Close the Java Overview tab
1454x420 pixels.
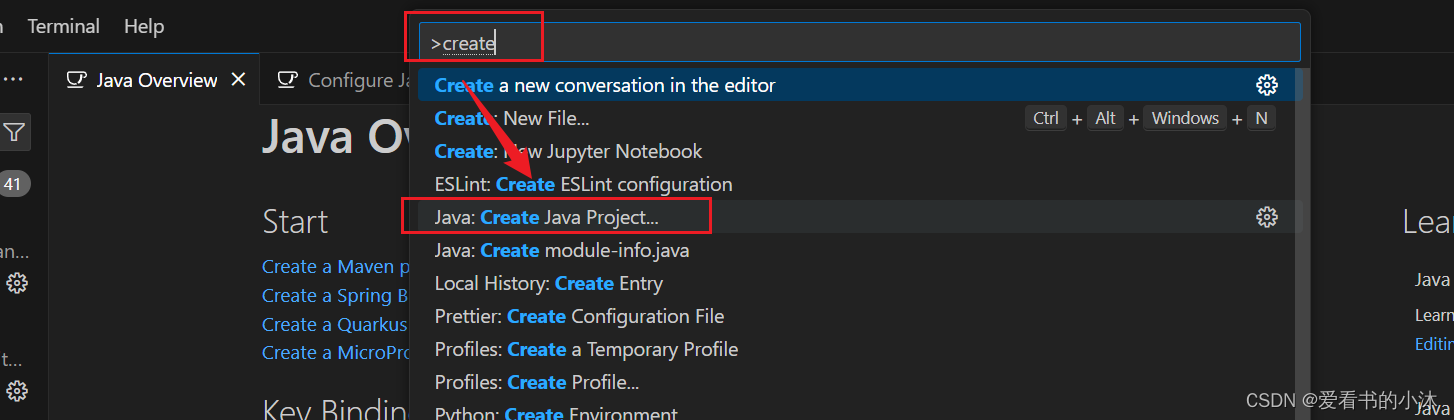238,80
